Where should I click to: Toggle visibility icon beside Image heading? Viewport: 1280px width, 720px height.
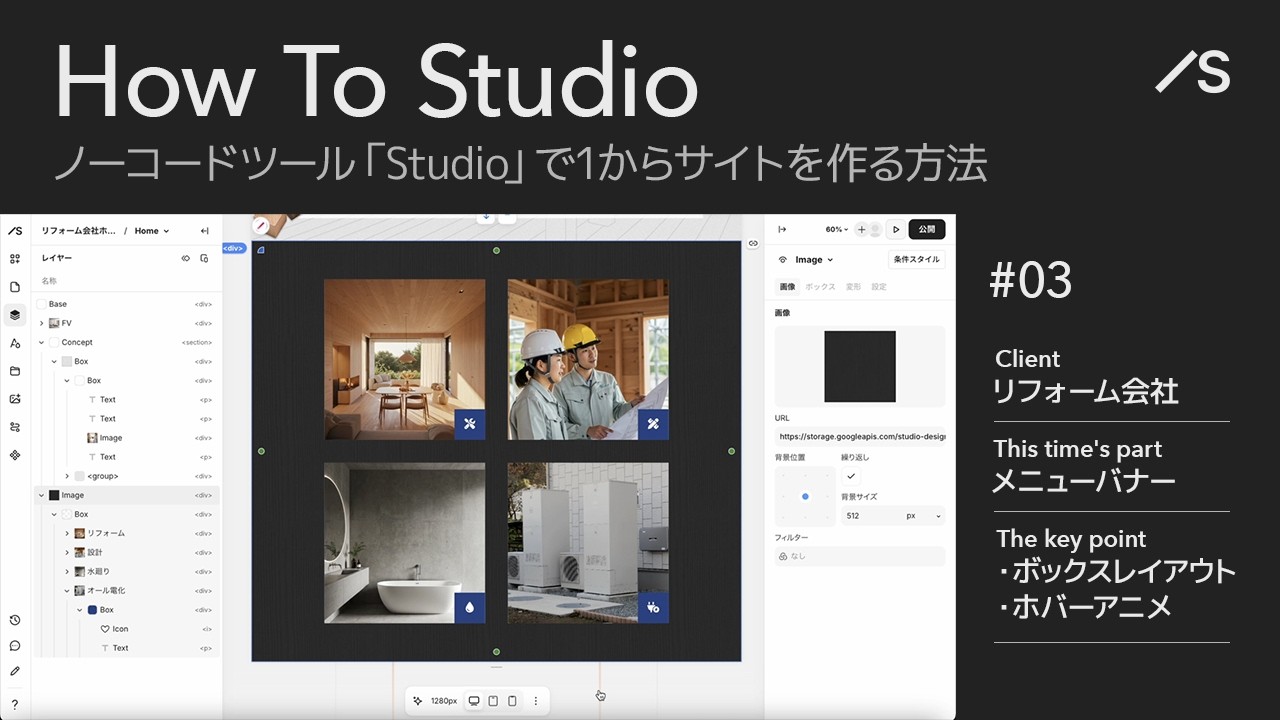[x=782, y=260]
